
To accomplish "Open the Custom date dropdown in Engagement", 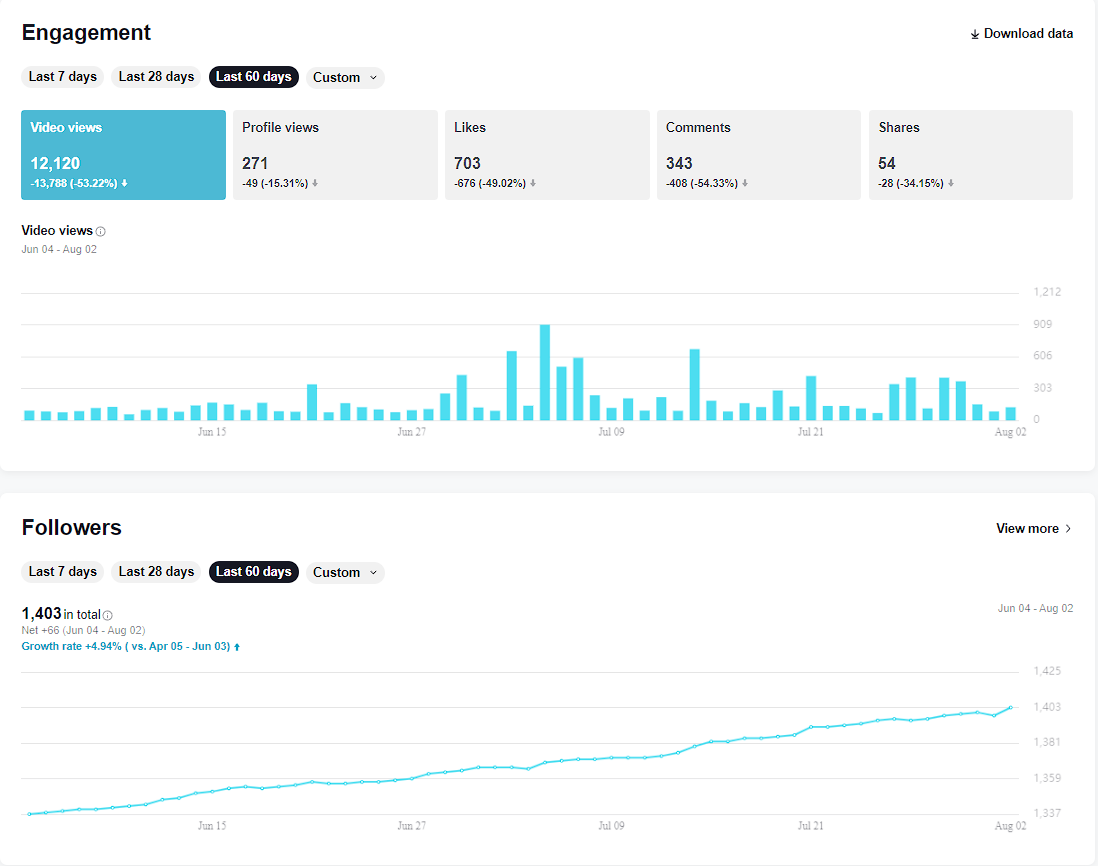I will [345, 78].
